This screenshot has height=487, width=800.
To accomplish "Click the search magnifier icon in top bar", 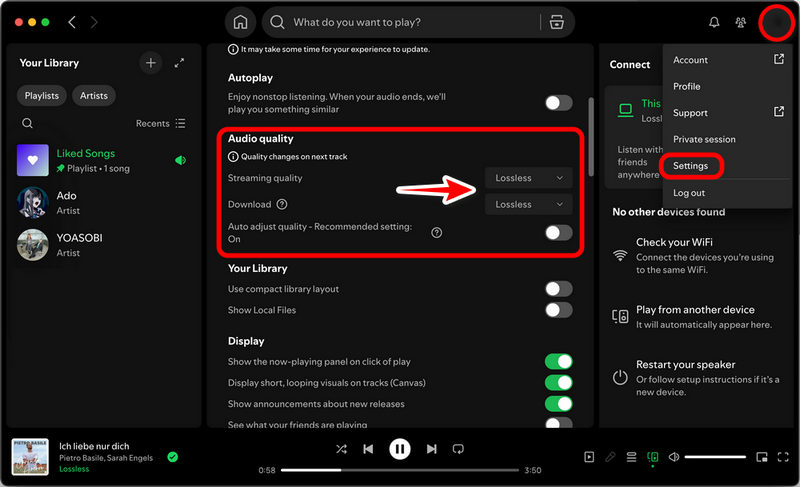I will pyautogui.click(x=277, y=22).
